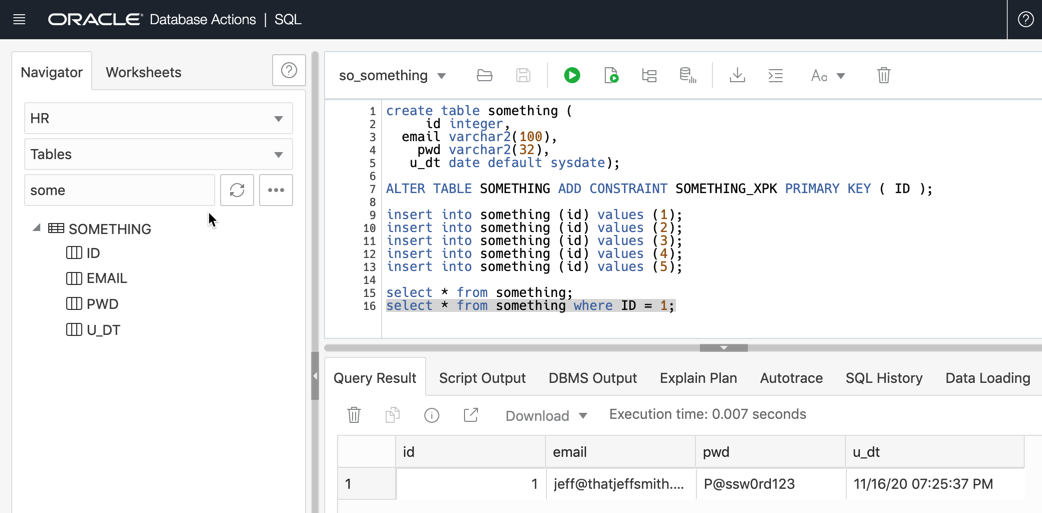Copy query result icon
This screenshot has height=513, width=1042.
point(393,415)
